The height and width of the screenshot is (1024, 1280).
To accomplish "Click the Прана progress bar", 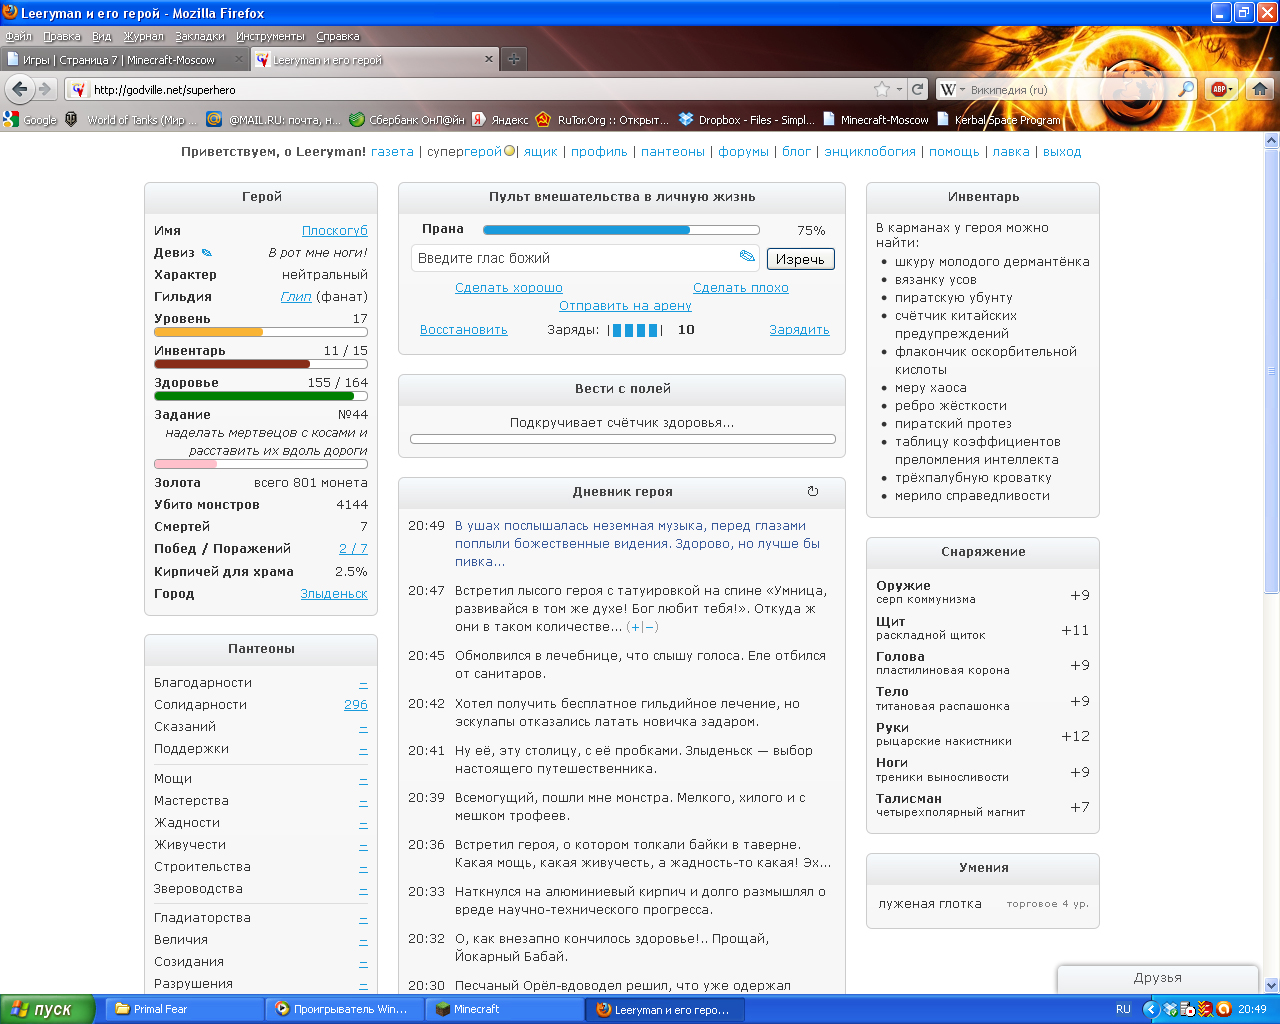I will pos(621,230).
